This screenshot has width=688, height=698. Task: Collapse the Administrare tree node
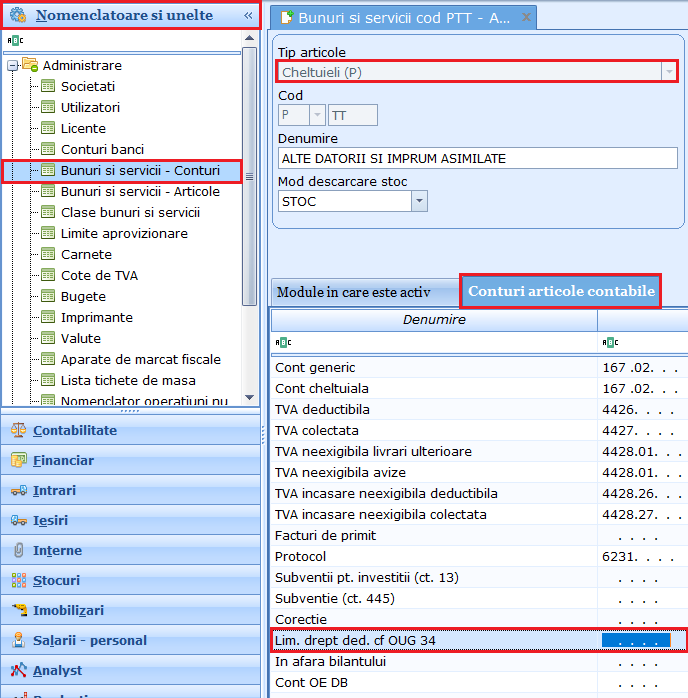(x=12, y=66)
